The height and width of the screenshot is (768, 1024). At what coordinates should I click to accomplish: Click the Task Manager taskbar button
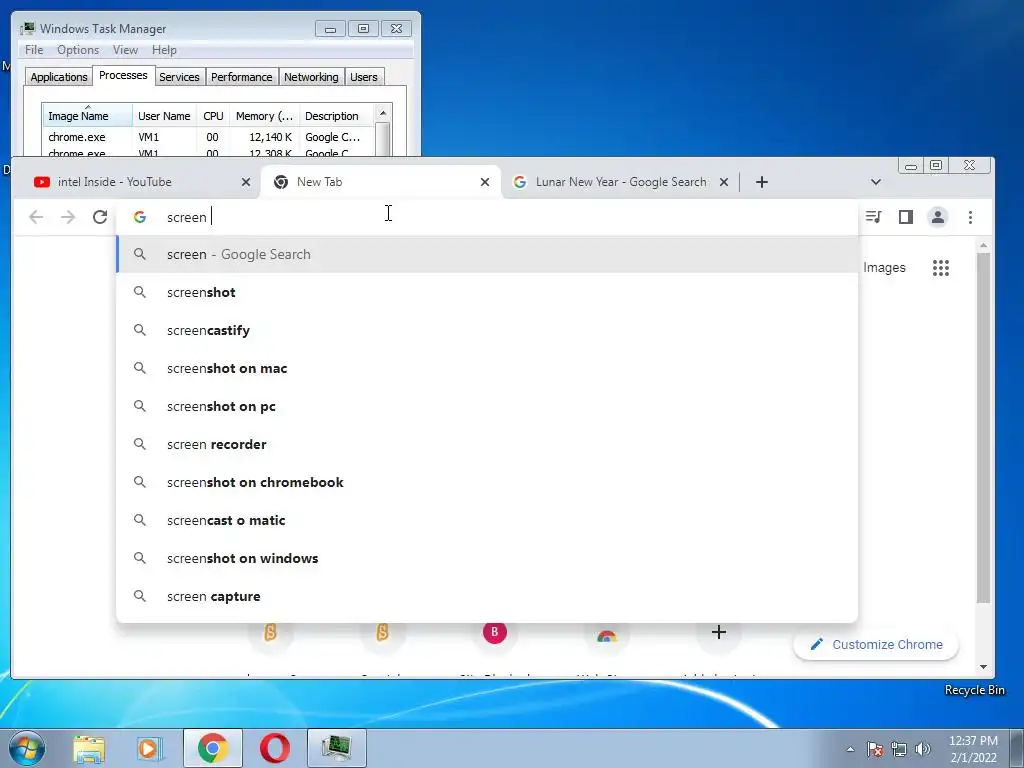click(x=336, y=748)
